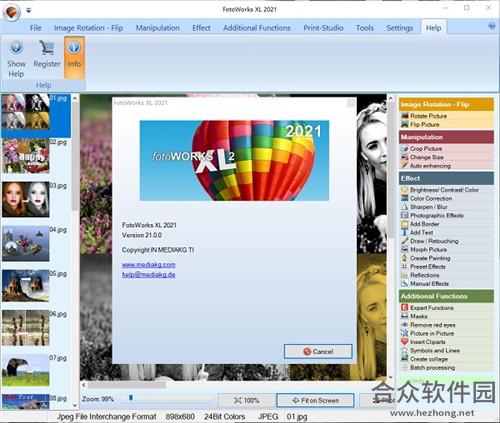Close the FotoWorks info dialog
500x423 pixels.
[351, 103]
